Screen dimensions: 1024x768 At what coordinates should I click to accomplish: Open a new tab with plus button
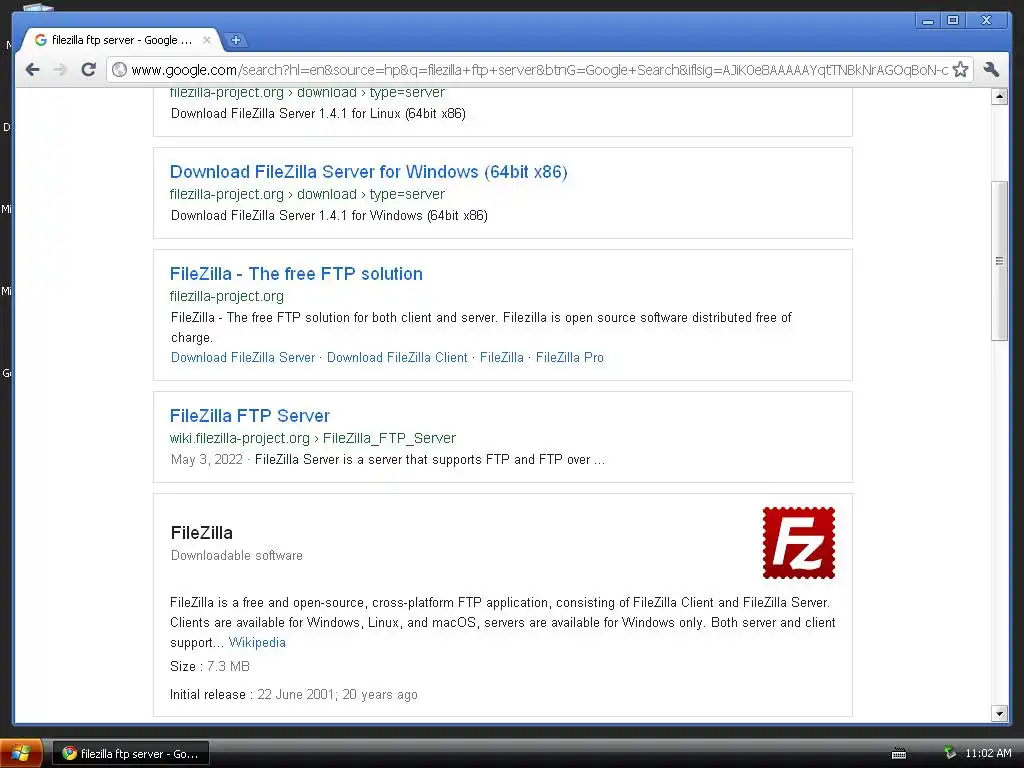pos(236,40)
